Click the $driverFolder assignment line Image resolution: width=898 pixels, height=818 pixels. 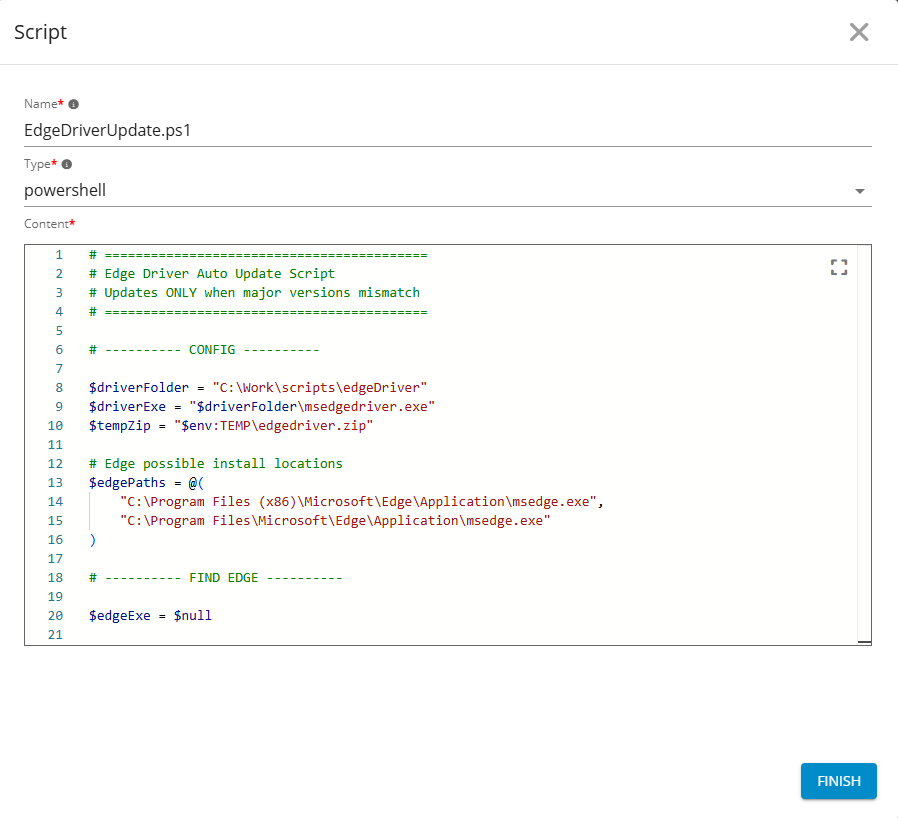258,388
